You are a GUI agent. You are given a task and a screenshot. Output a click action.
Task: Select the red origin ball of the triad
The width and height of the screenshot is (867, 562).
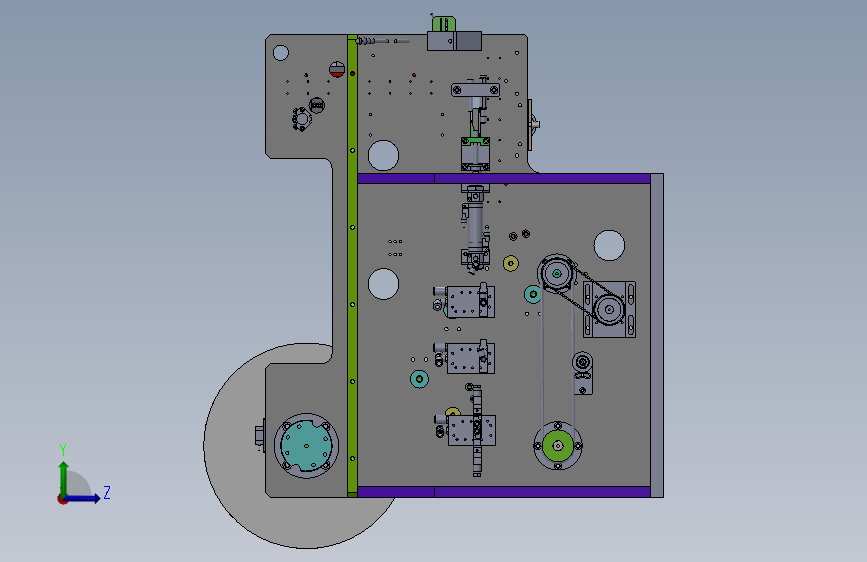[x=62, y=499]
